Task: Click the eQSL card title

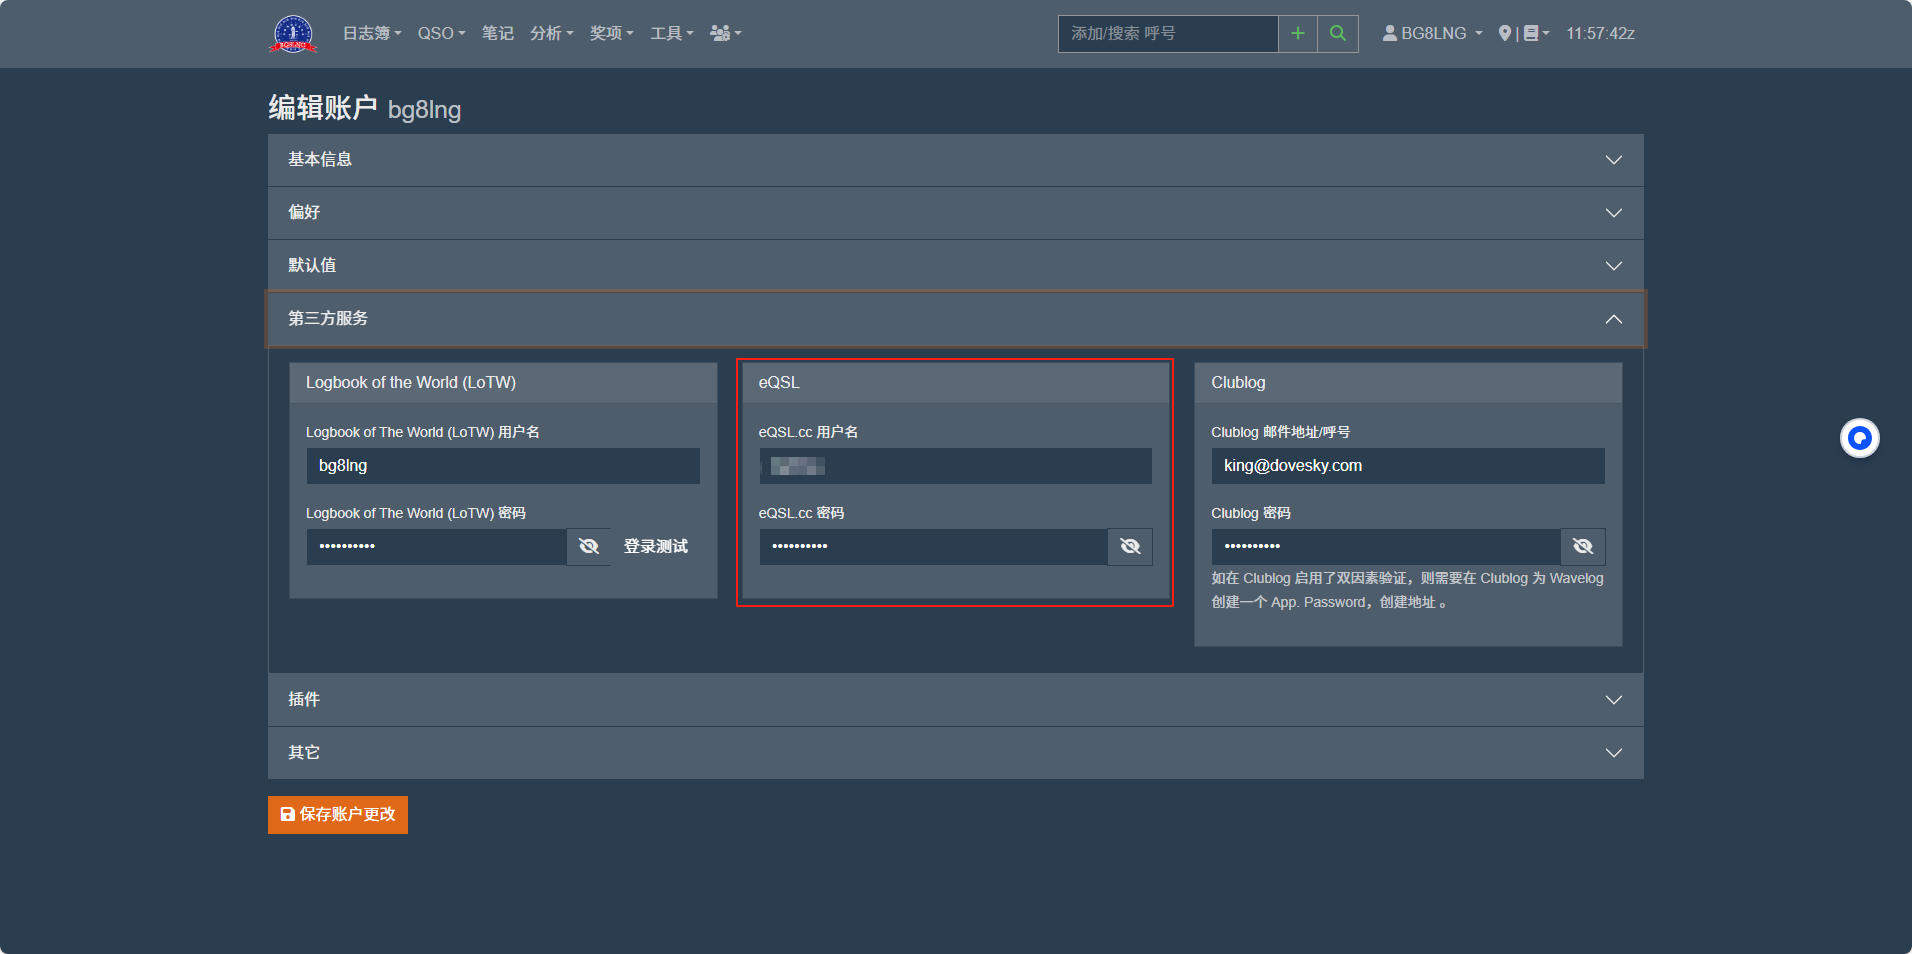Action: (x=779, y=383)
